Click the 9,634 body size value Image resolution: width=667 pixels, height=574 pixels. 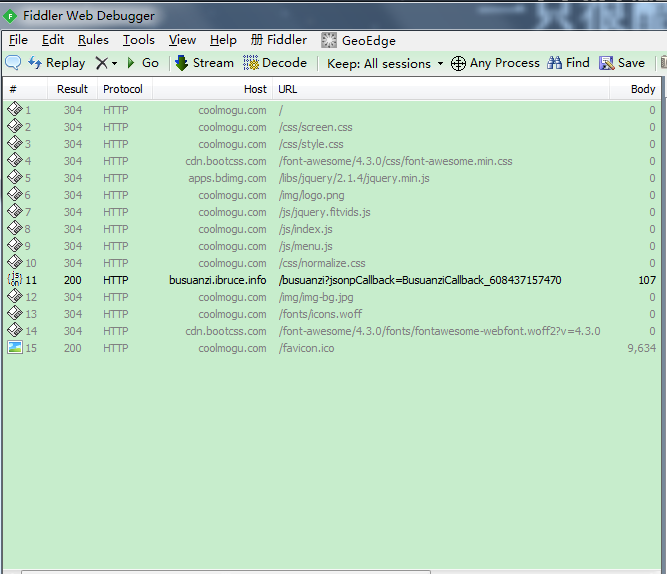point(641,348)
